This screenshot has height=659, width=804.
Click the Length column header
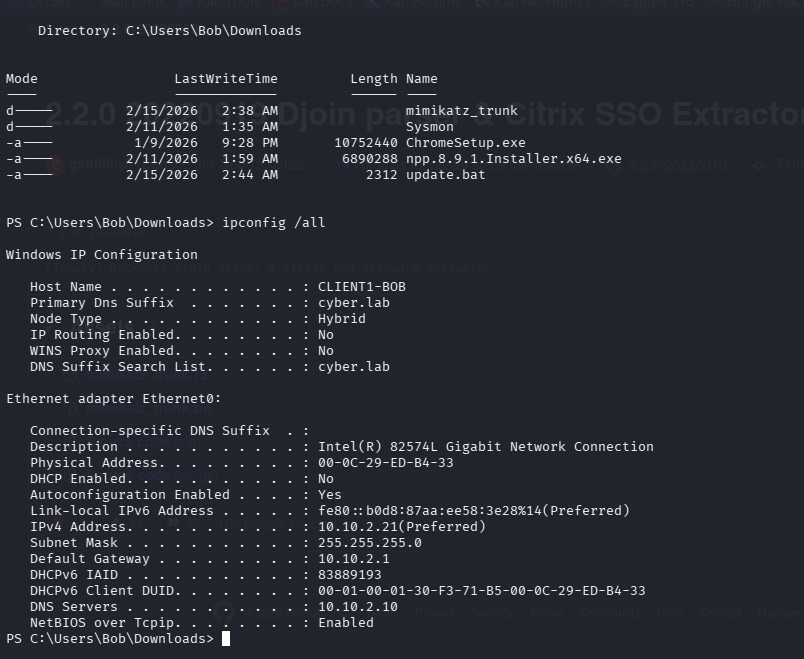click(374, 79)
